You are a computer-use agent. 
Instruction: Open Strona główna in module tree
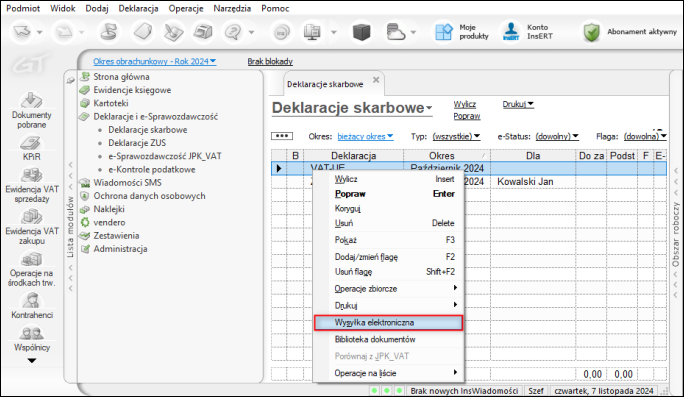(121, 77)
